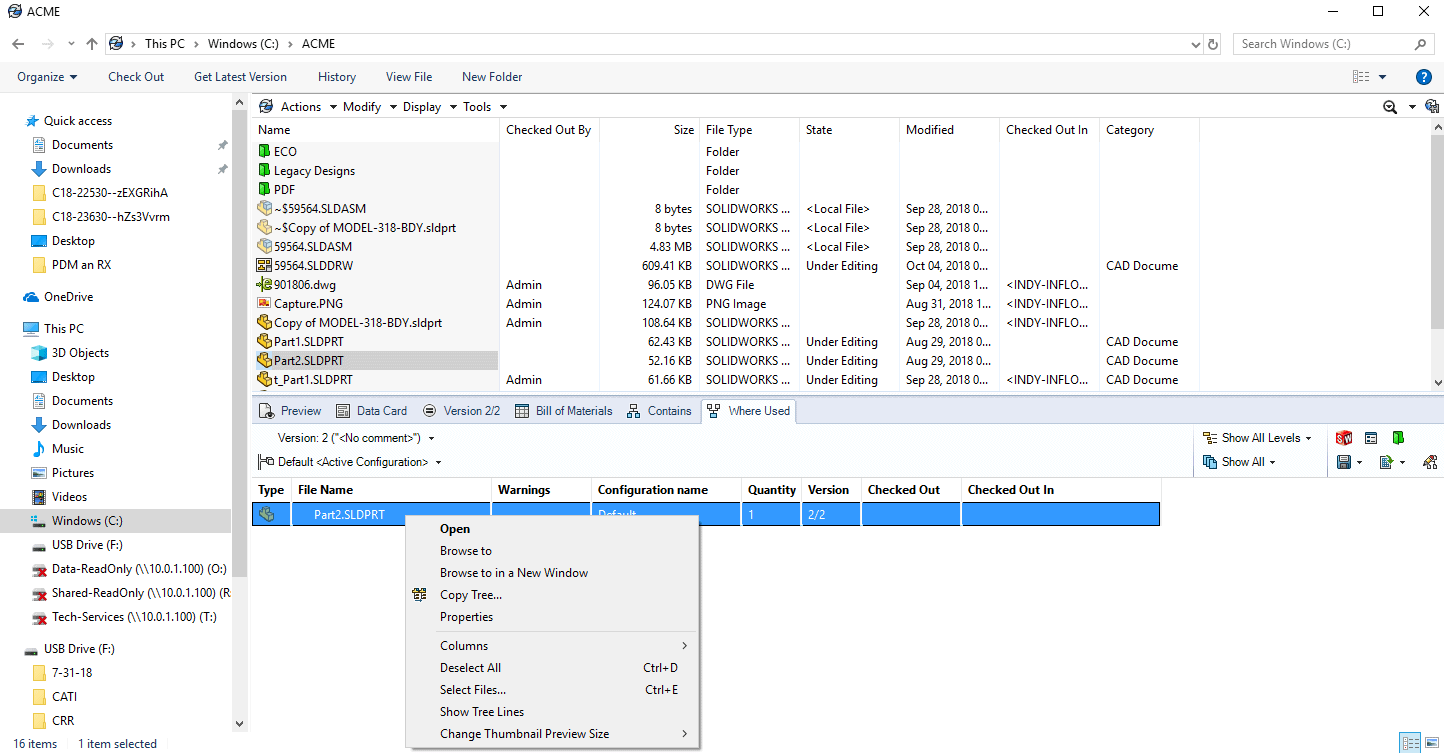Click the data card view icon beside SOLIDWORKS icon
This screenshot has width=1444, height=753.
pyautogui.click(x=1371, y=438)
